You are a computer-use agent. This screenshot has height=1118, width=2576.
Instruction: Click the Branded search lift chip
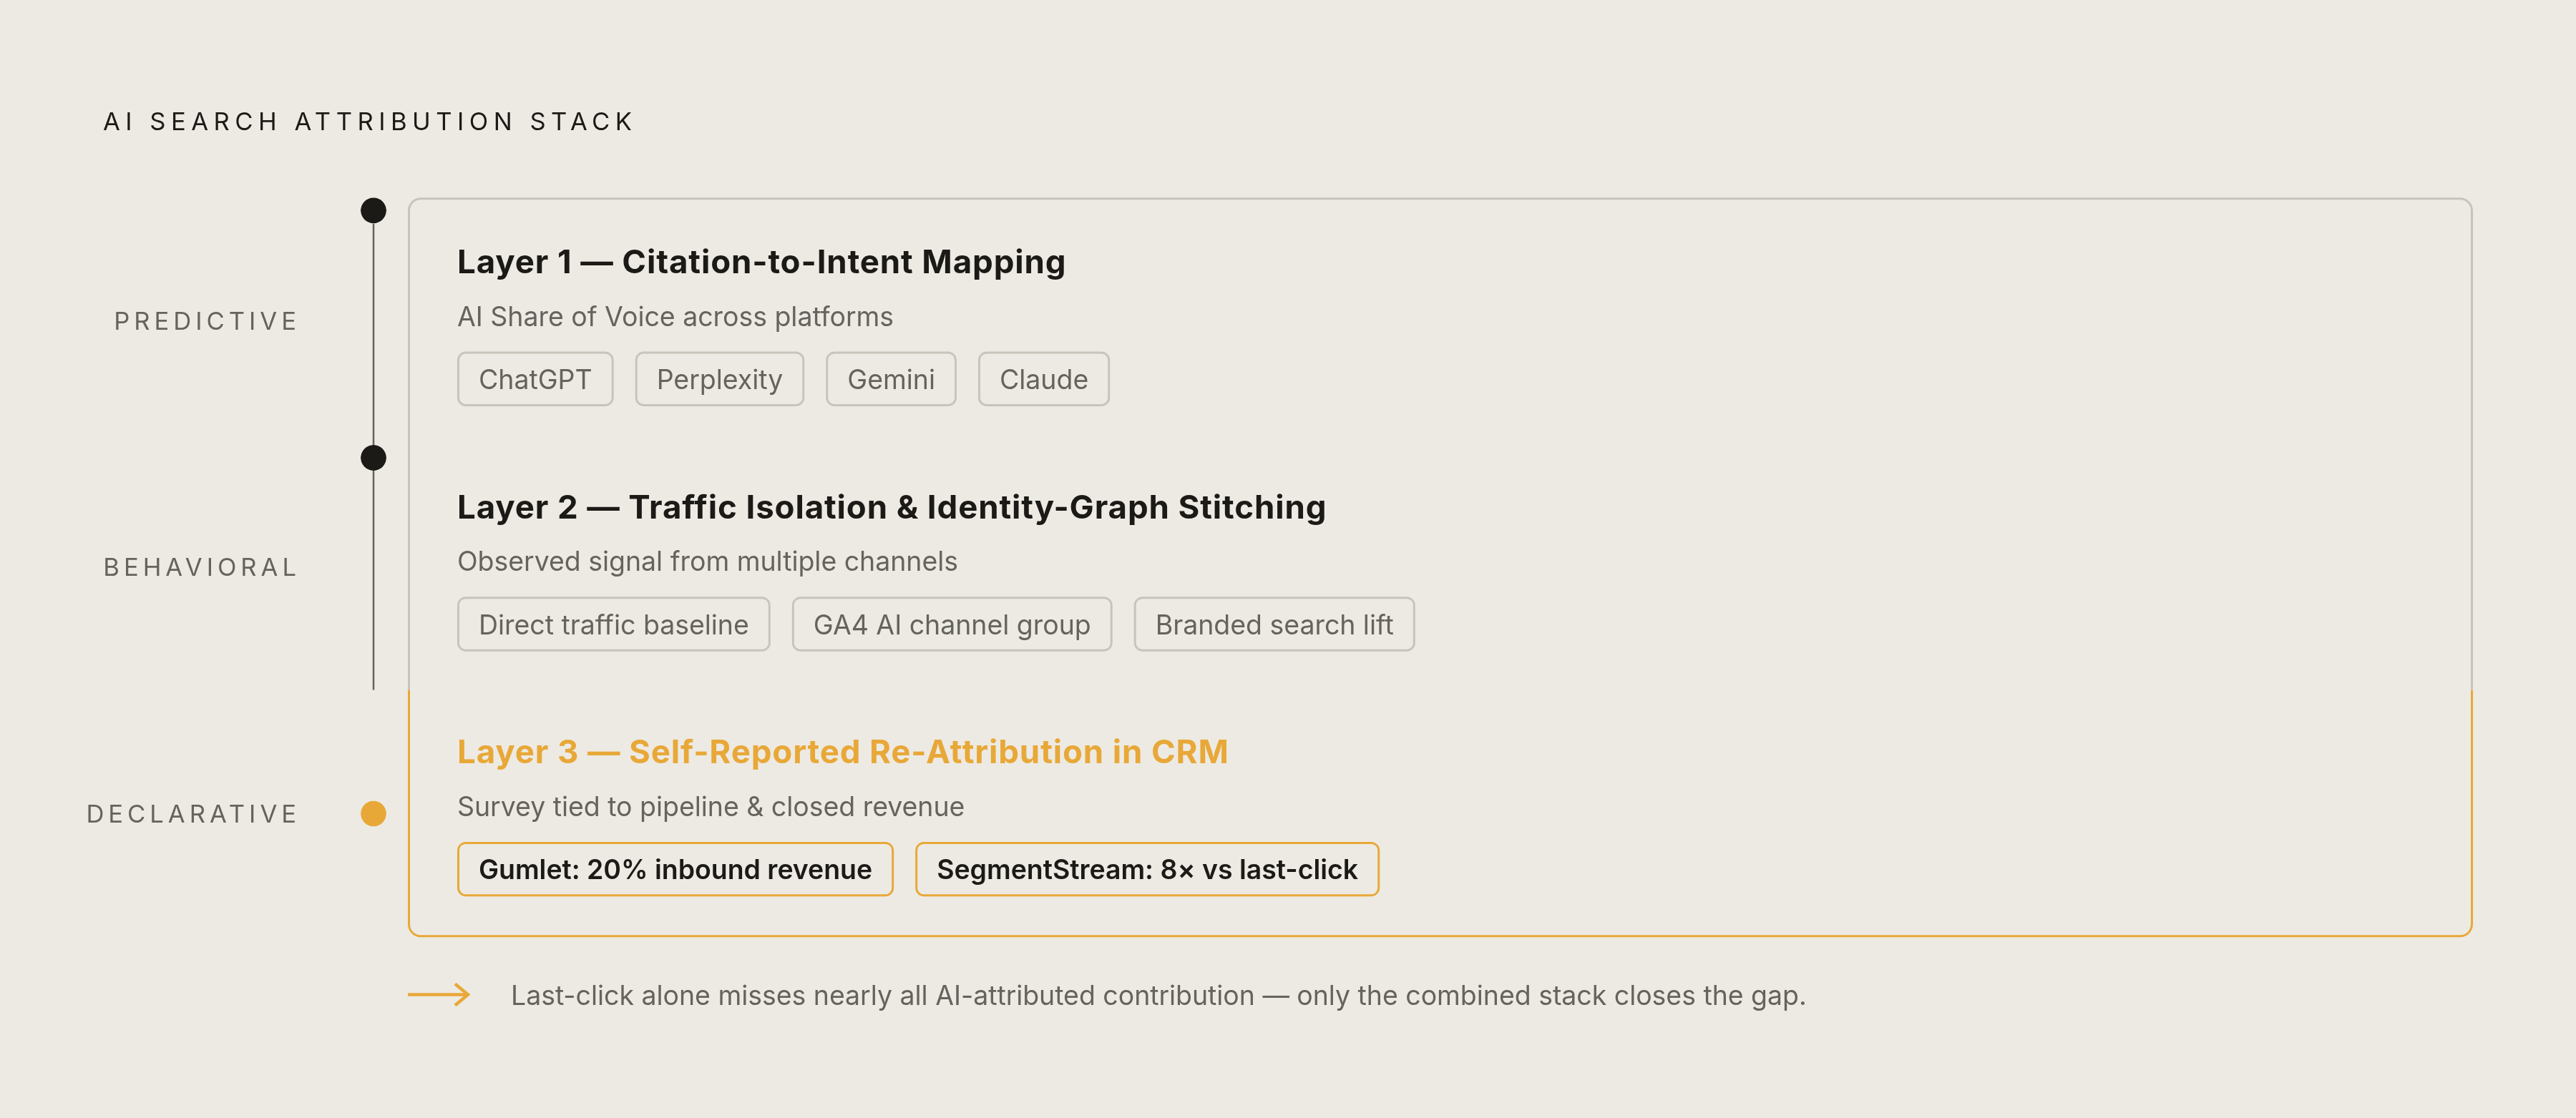(1273, 624)
